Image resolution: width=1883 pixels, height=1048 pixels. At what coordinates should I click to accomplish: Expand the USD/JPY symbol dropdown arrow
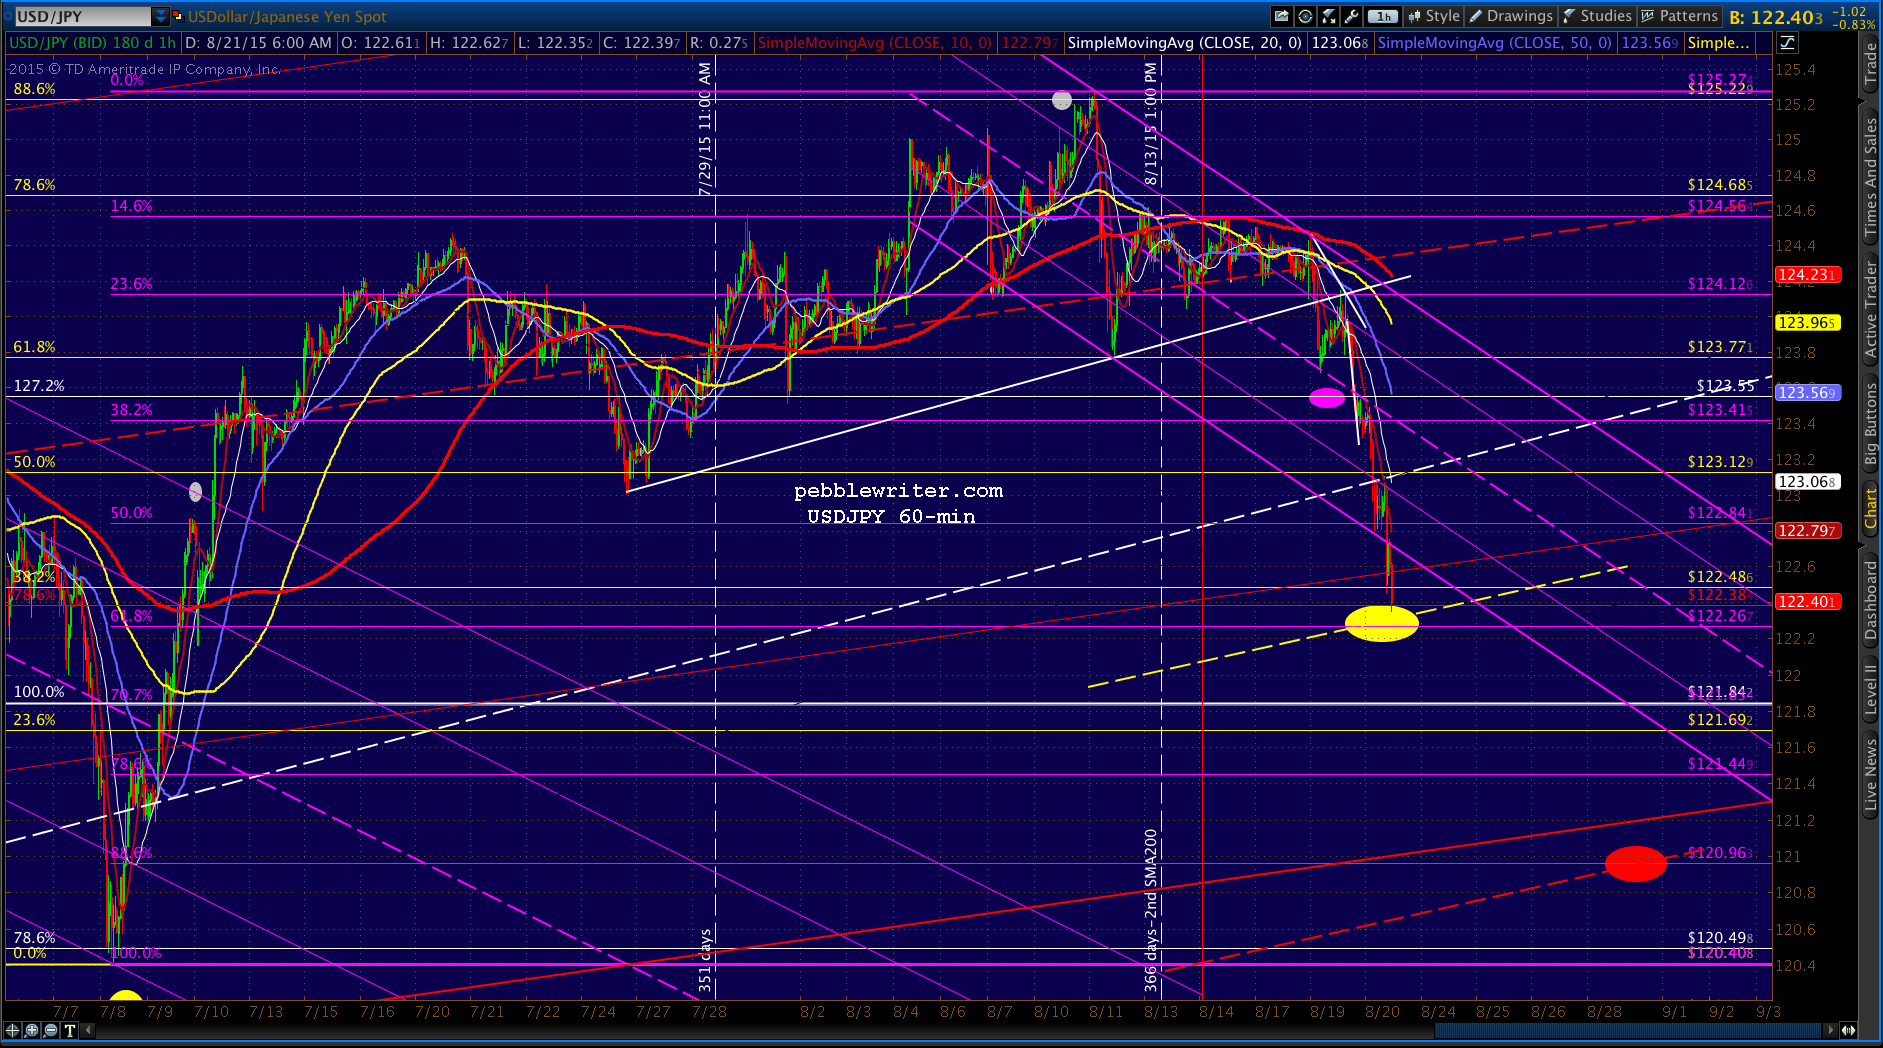(x=161, y=16)
